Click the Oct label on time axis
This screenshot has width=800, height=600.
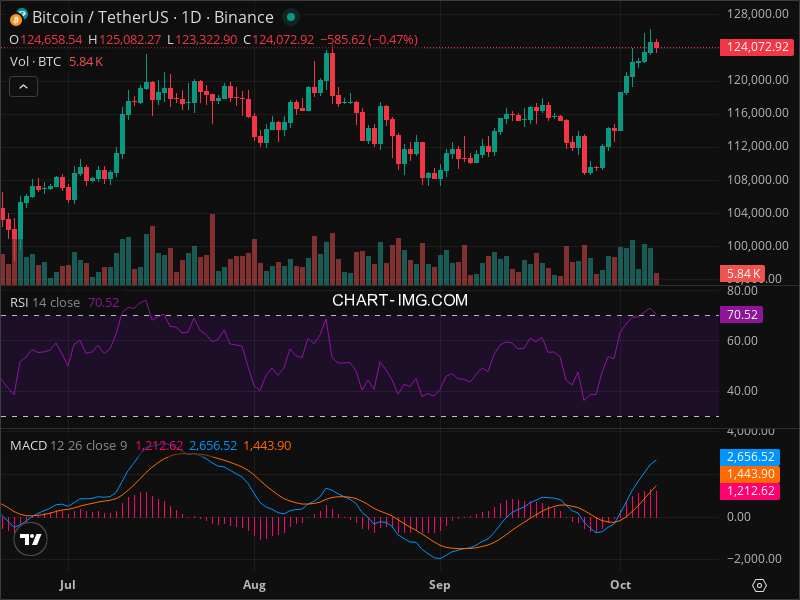tap(621, 584)
